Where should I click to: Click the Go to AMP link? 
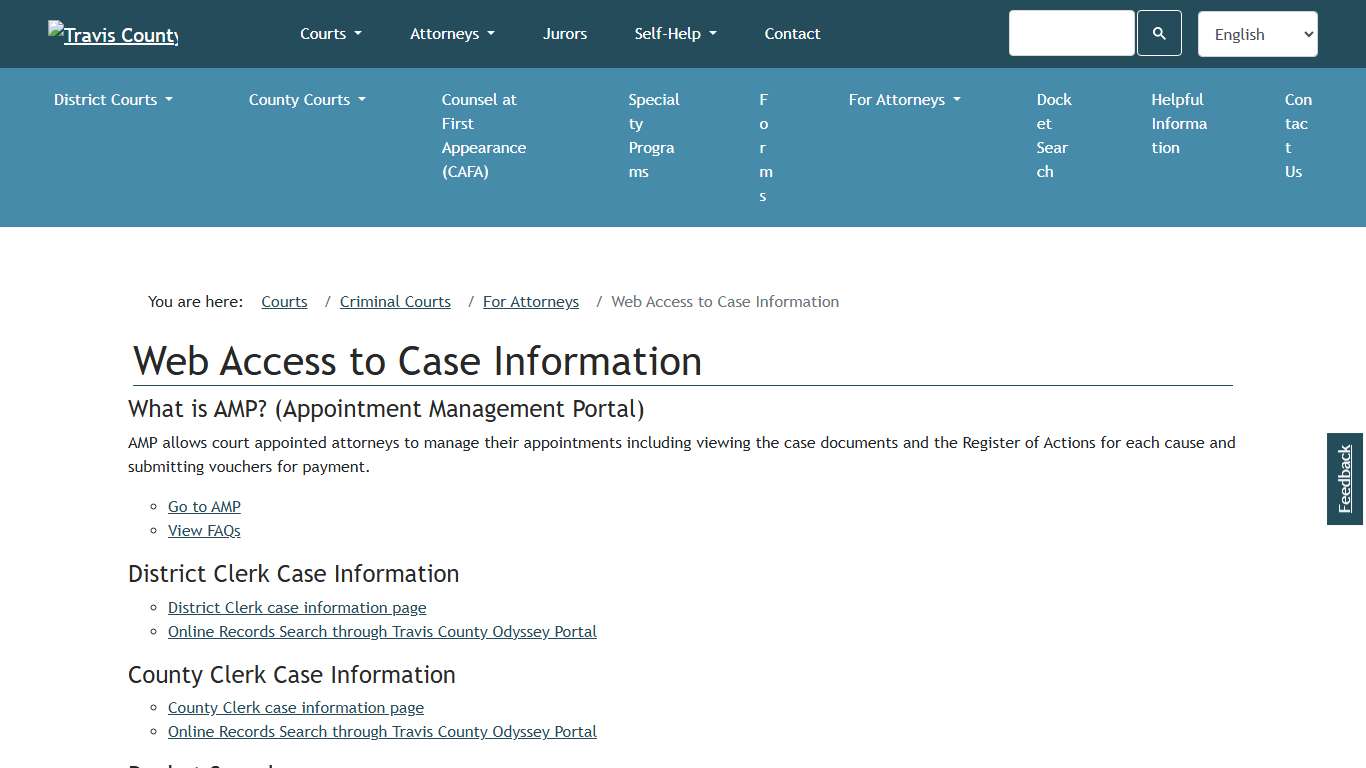[204, 506]
